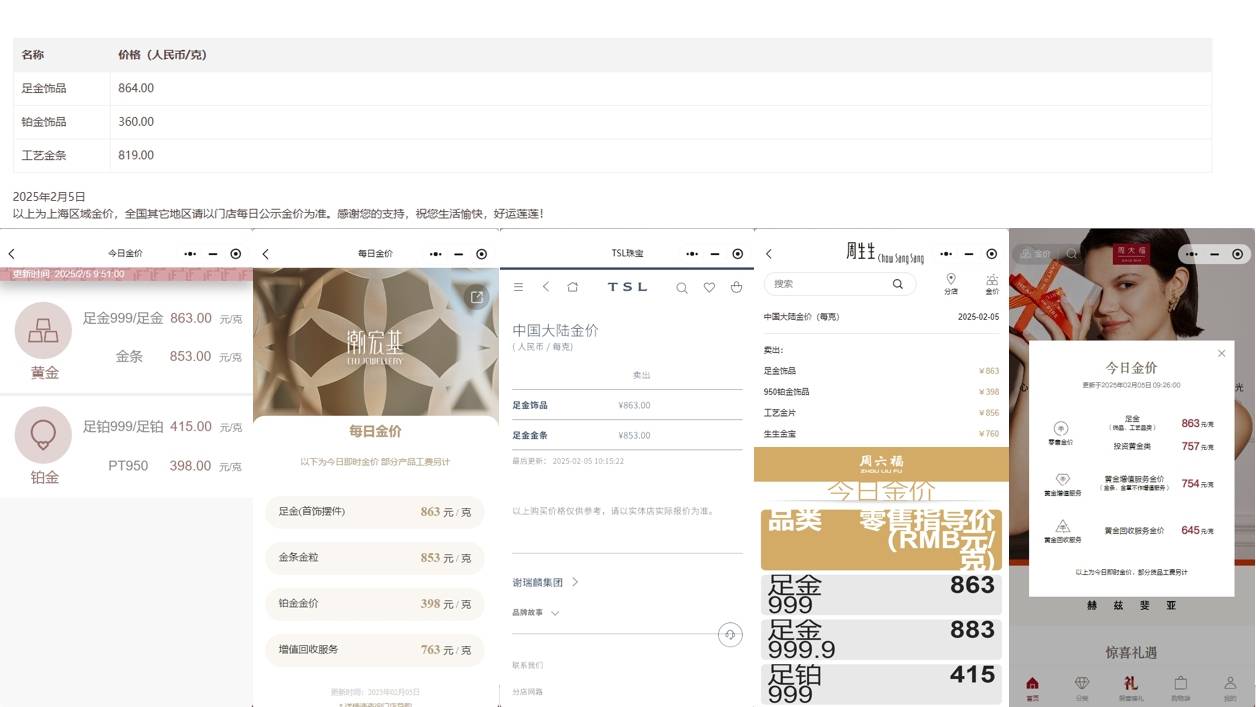
Task: Open 联系我们 link in TSL
Action: coord(528,665)
